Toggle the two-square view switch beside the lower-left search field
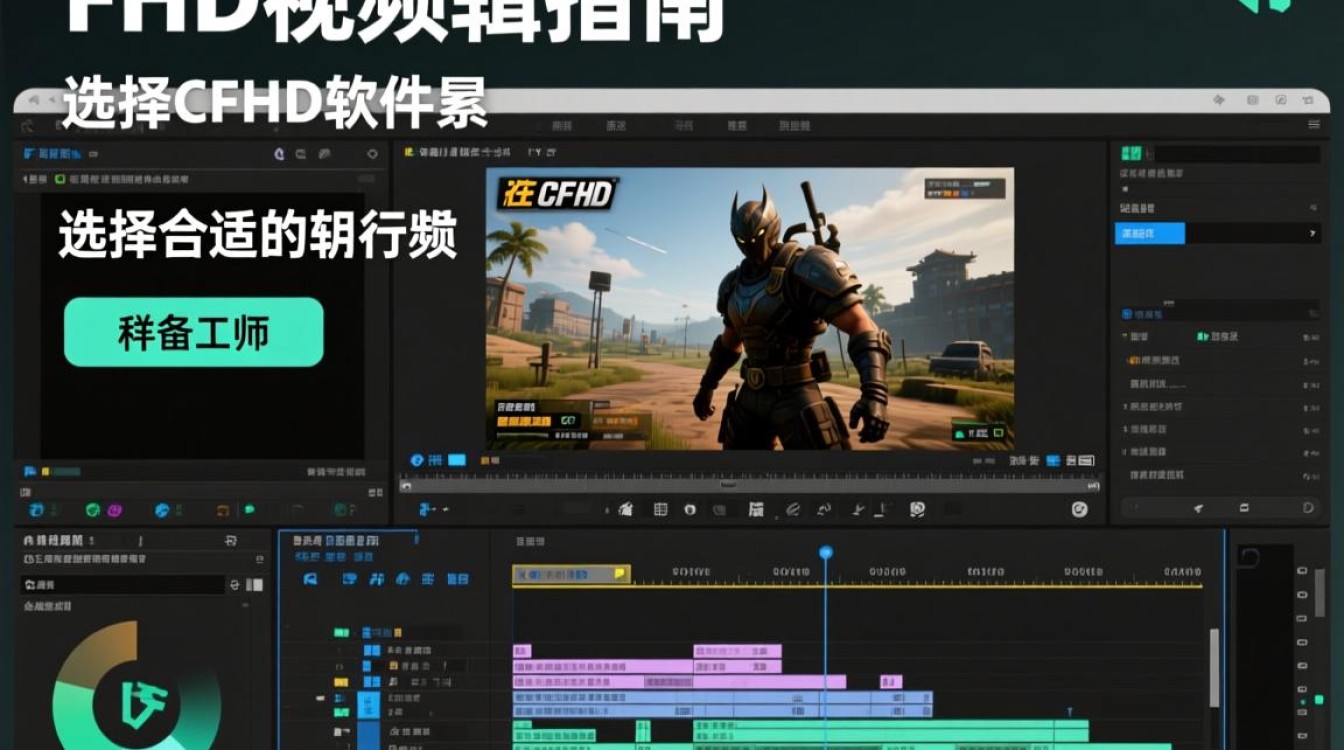 (x=255, y=584)
